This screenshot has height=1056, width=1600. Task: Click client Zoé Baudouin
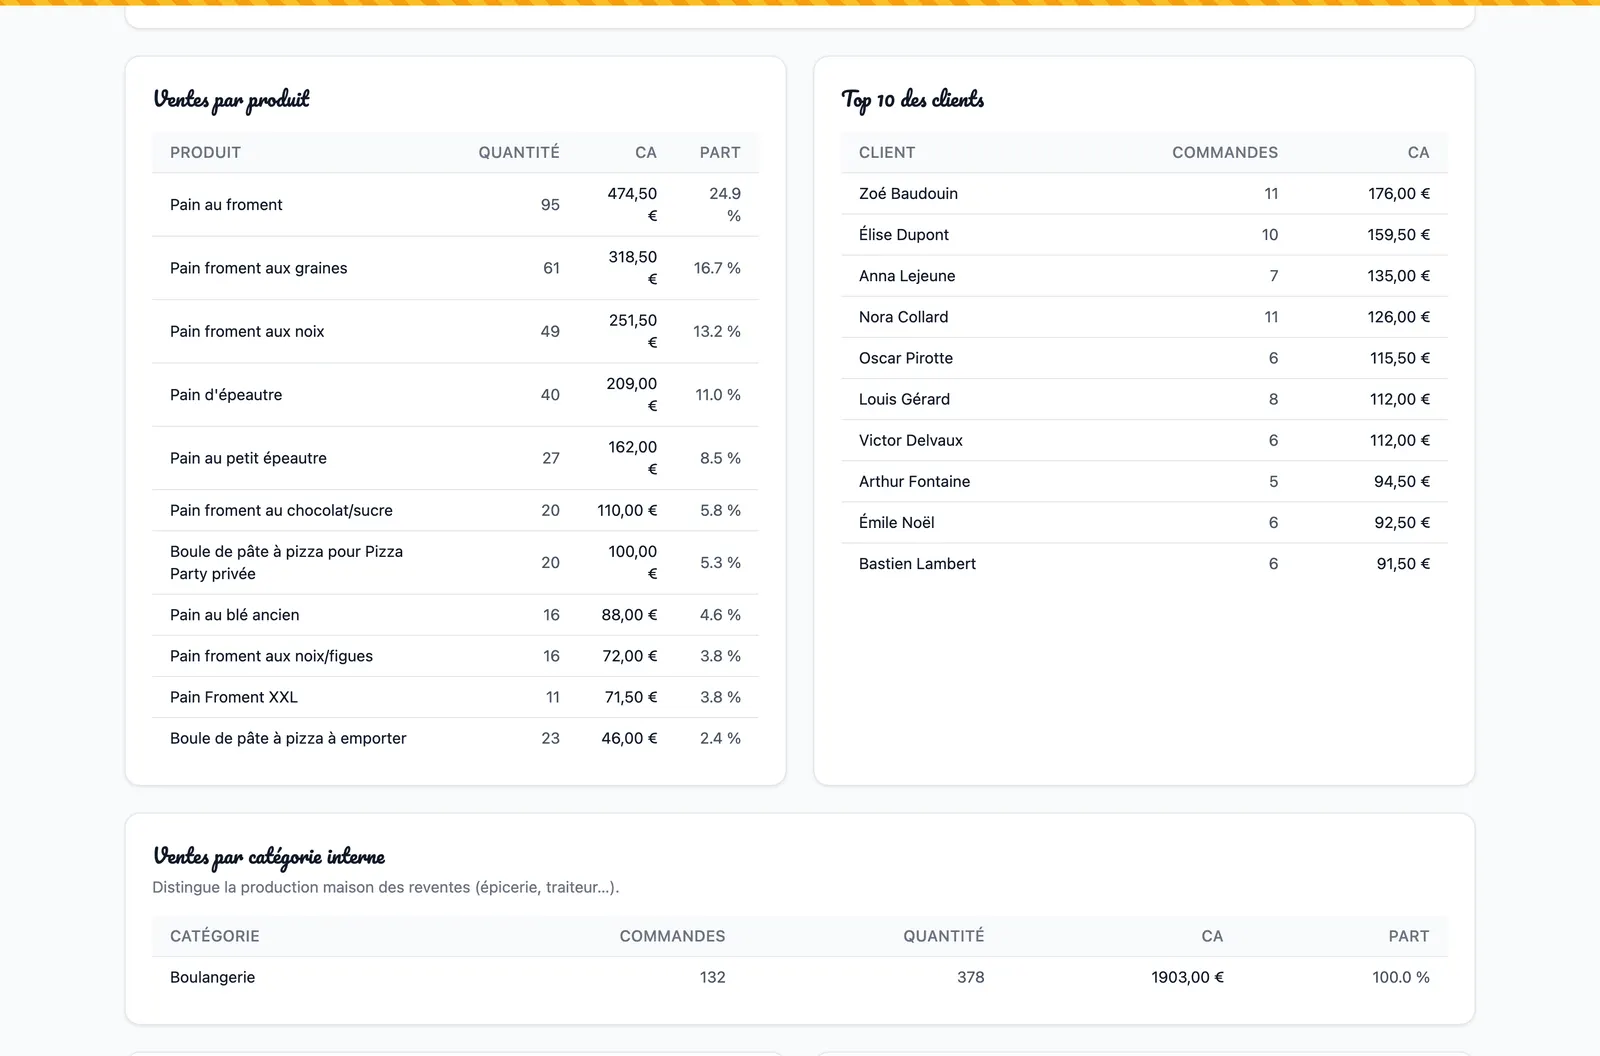point(908,193)
